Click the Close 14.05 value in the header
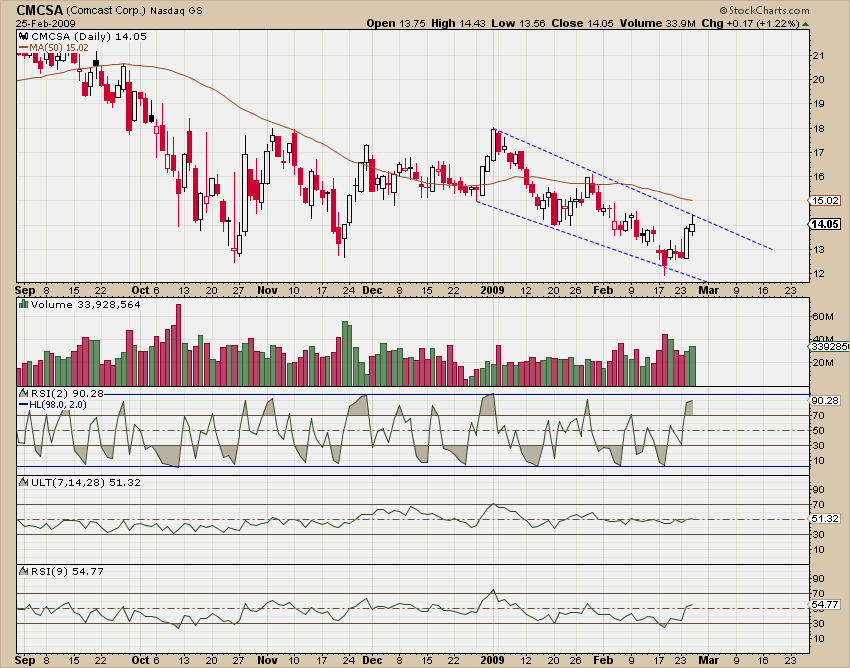850x668 pixels. [583, 23]
